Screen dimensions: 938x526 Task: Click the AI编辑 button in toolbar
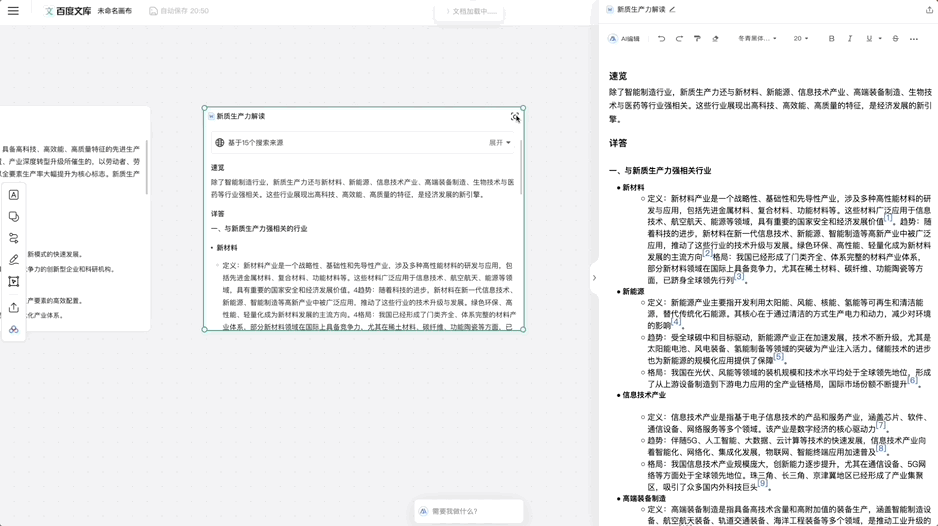coord(624,39)
